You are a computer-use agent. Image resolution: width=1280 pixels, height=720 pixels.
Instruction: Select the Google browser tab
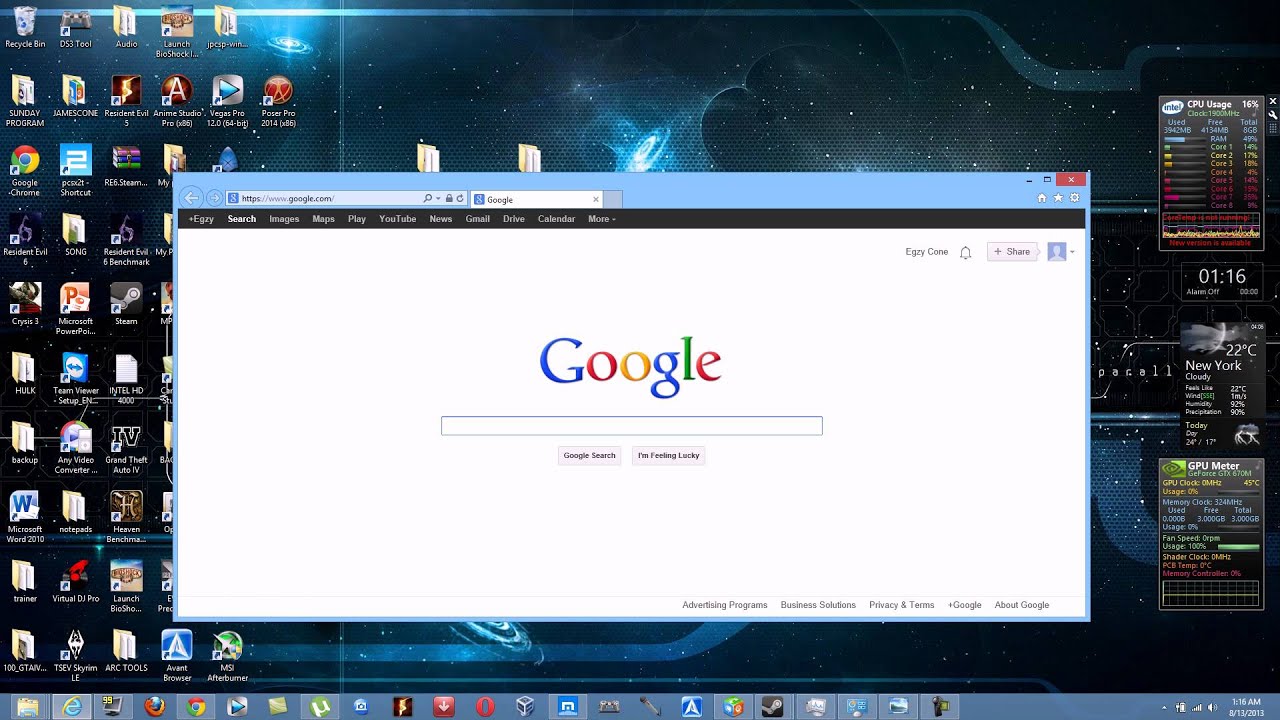tap(536, 199)
